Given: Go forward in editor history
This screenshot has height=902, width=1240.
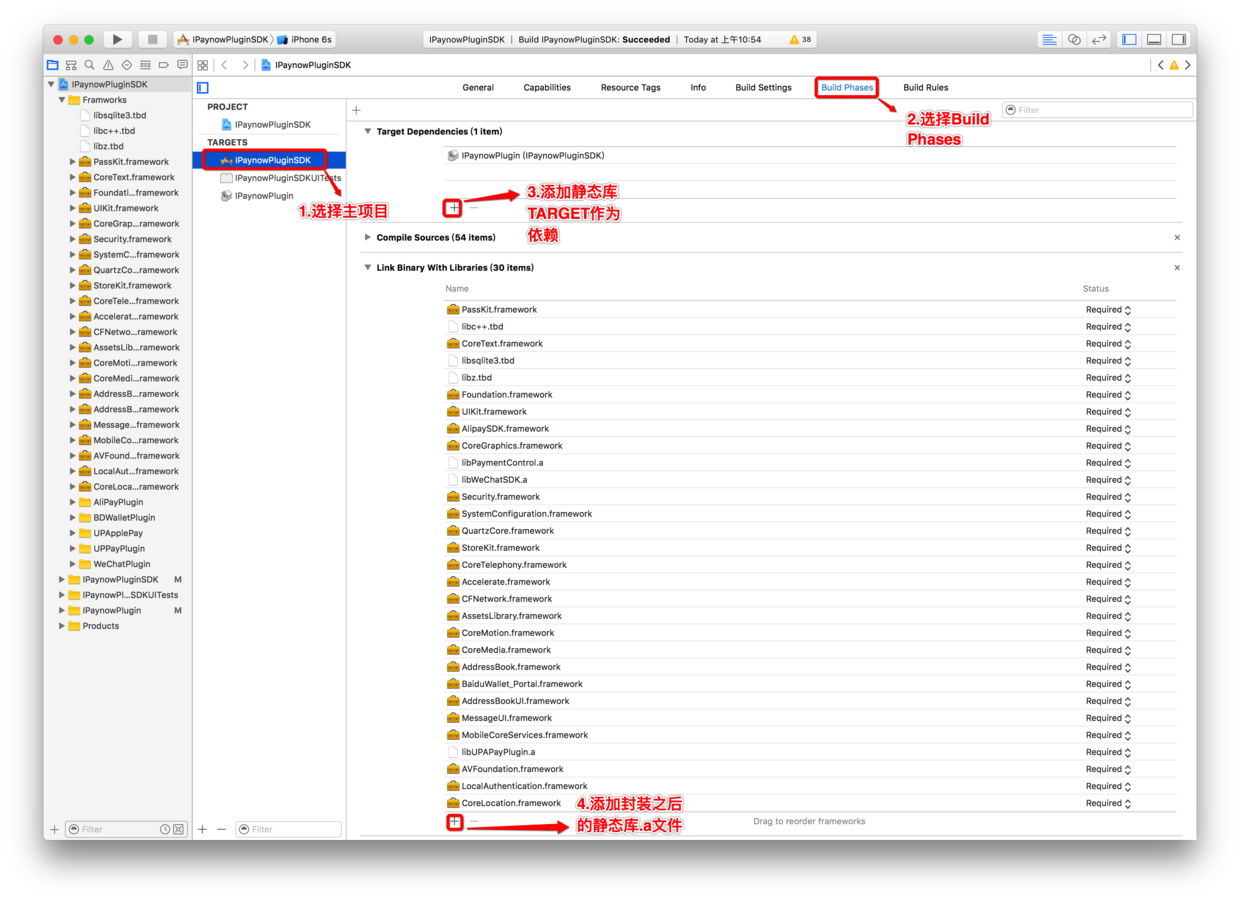Looking at the screenshot, I should coord(245,65).
